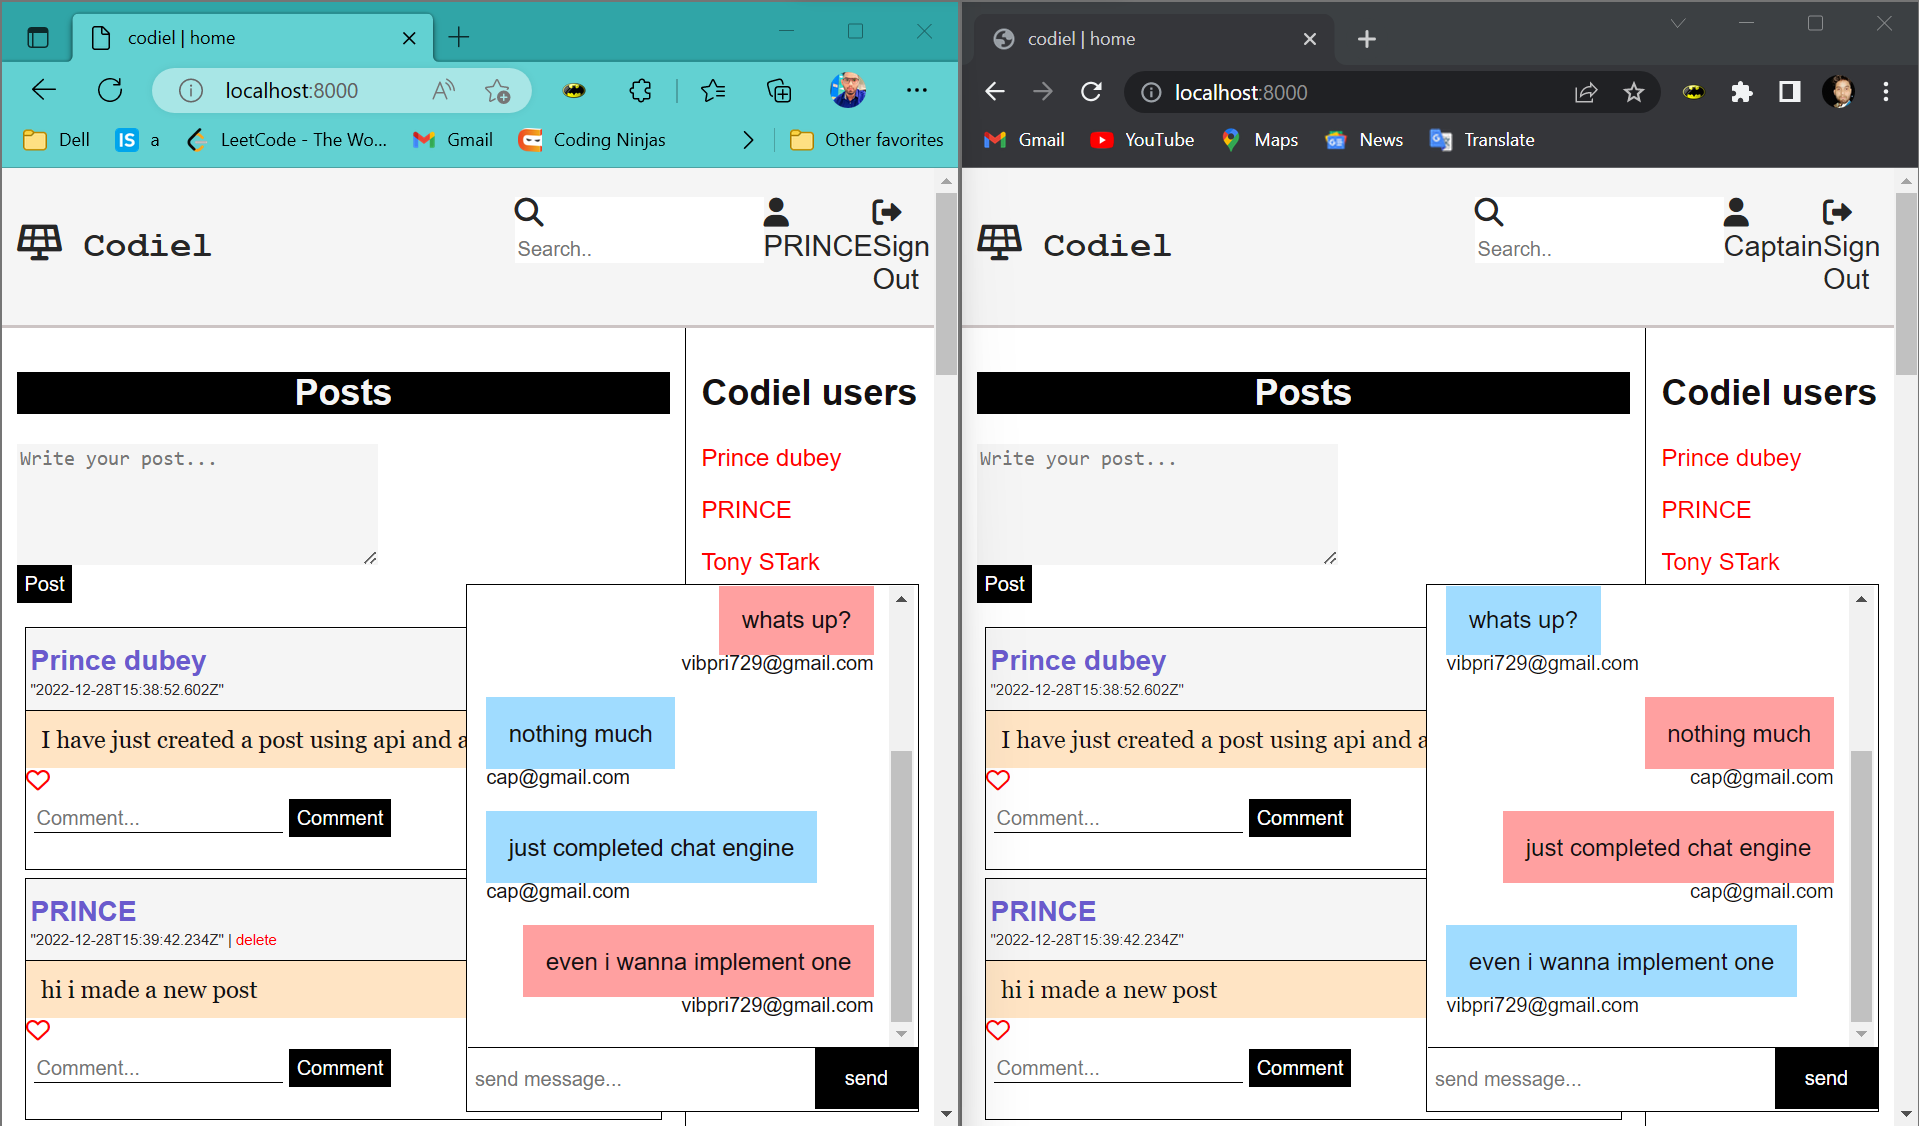
Task: Click the Batman extension icon in Chrome
Action: coord(1693,92)
